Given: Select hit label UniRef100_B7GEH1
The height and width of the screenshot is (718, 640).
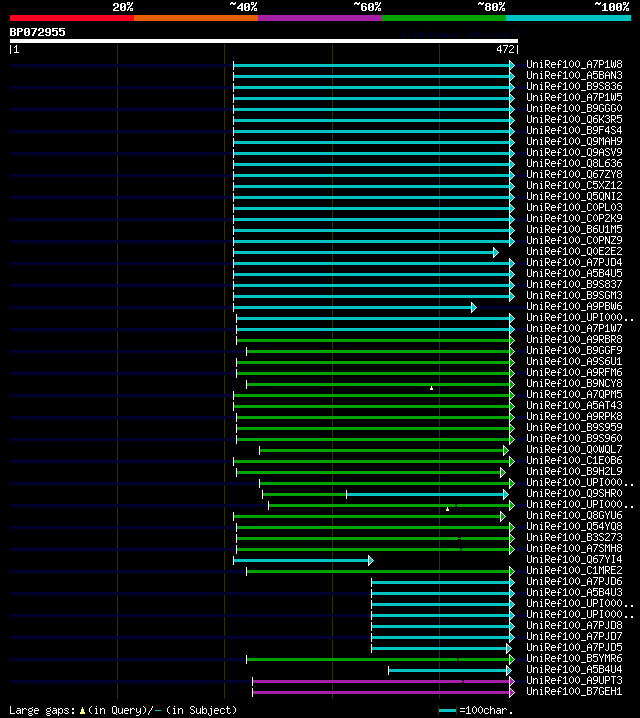Looking at the screenshot, I should coord(574,691).
